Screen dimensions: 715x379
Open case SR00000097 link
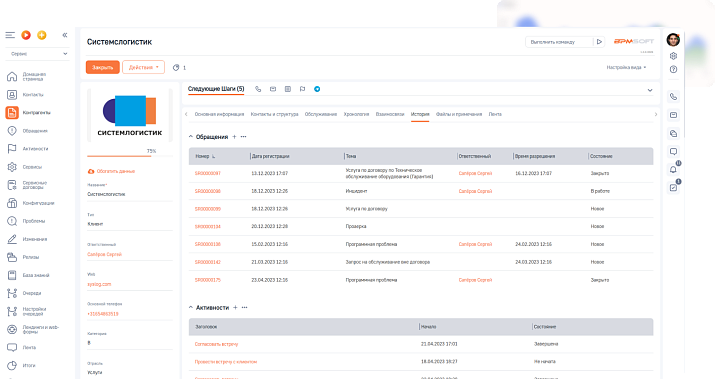coord(207,173)
